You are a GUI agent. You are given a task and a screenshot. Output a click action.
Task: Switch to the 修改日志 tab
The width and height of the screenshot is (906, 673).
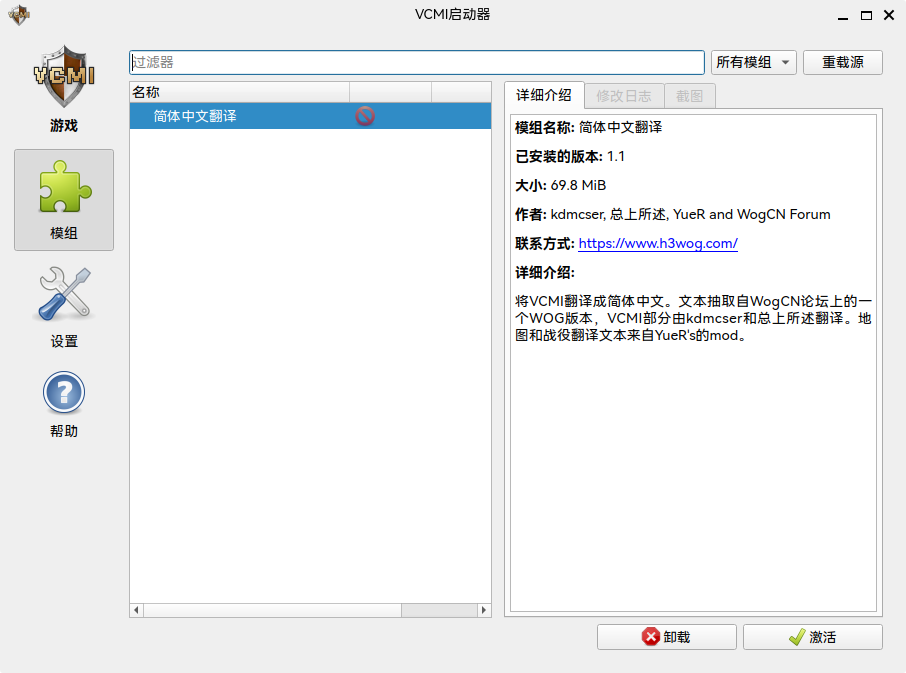click(x=624, y=96)
